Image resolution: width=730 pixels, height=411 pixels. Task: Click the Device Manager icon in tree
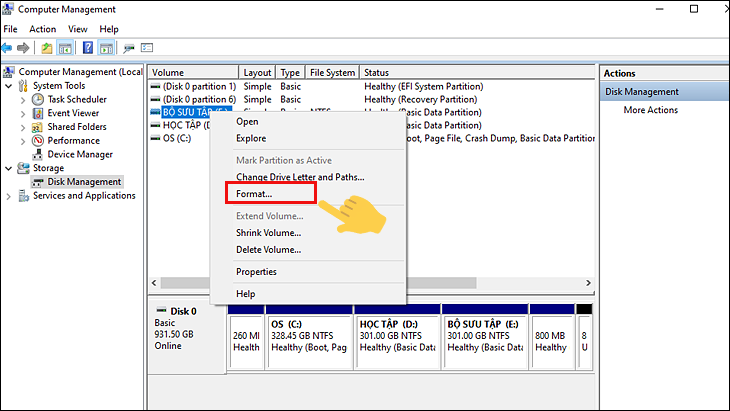[38, 155]
